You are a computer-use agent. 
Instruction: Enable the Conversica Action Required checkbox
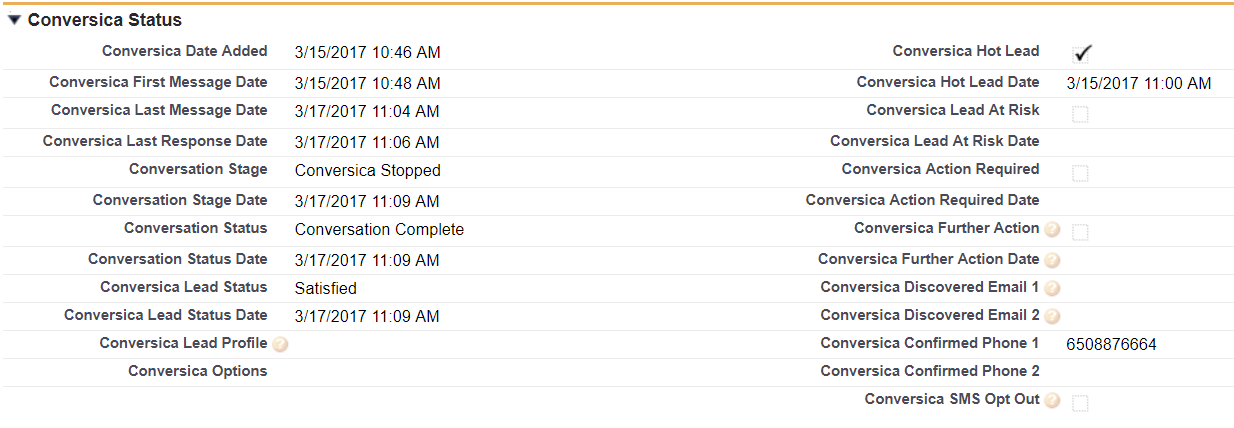coord(1080,173)
